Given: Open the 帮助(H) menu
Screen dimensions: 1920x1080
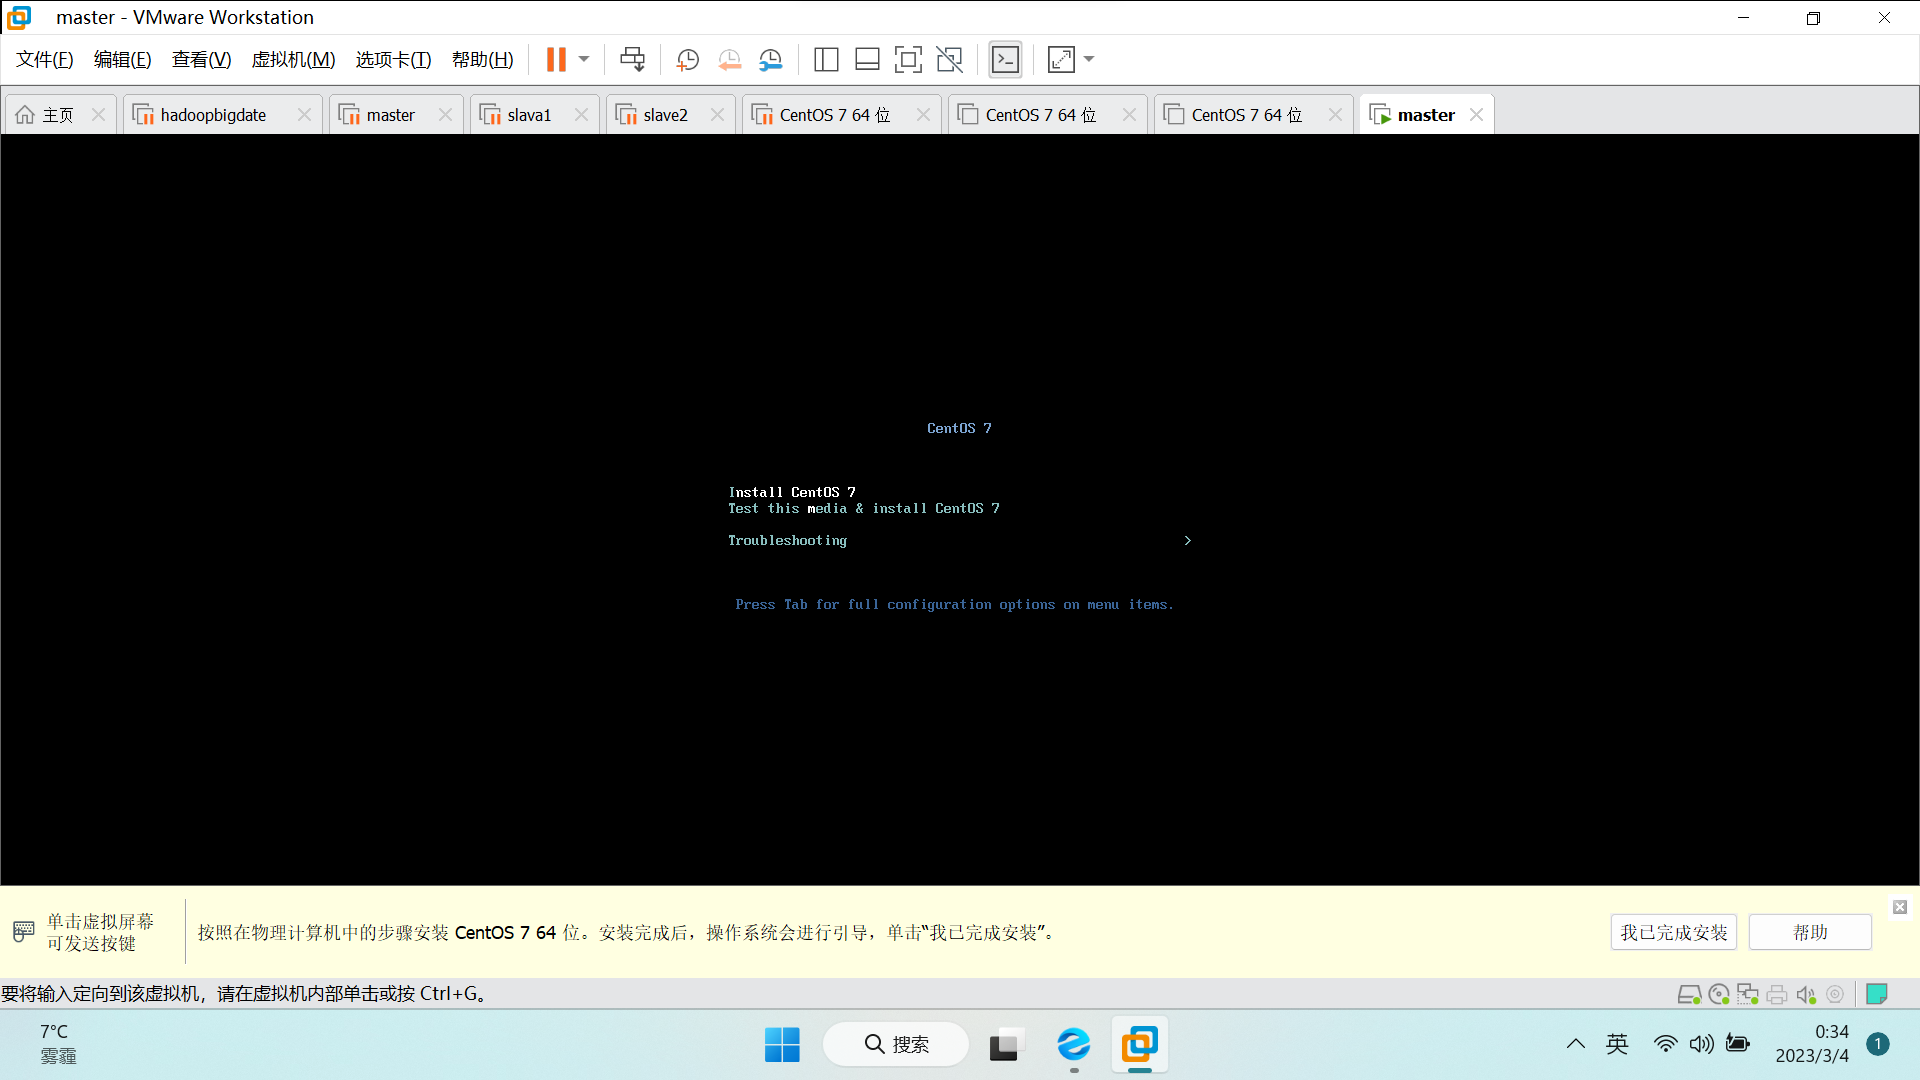Looking at the screenshot, I should click(x=483, y=60).
